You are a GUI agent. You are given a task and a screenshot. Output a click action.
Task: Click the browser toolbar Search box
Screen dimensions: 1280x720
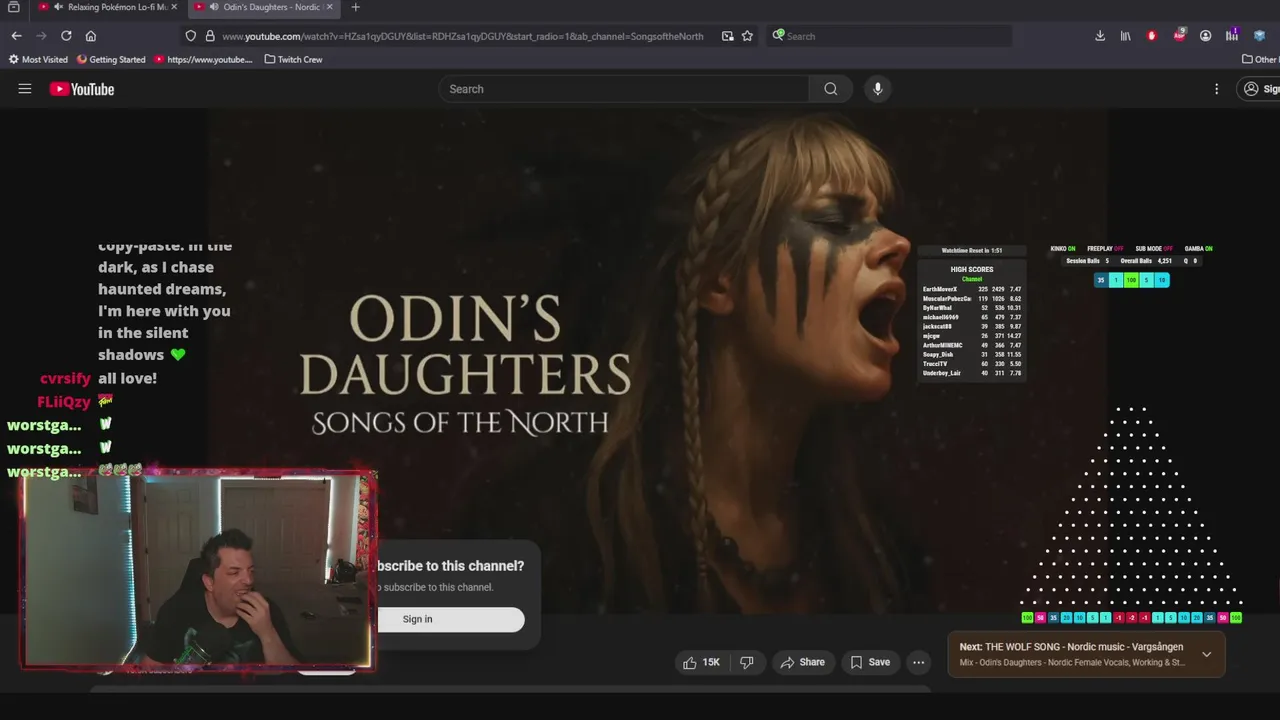[x=890, y=36]
